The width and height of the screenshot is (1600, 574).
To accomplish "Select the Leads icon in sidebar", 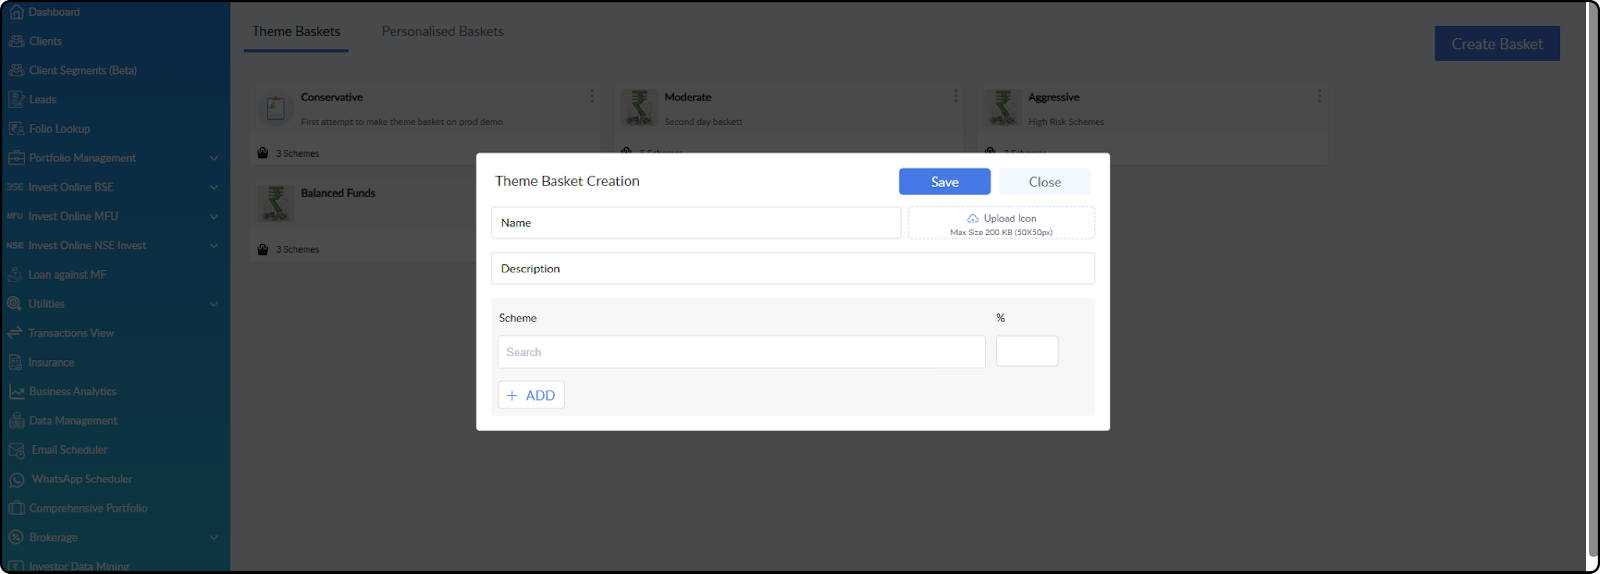I will coord(16,99).
